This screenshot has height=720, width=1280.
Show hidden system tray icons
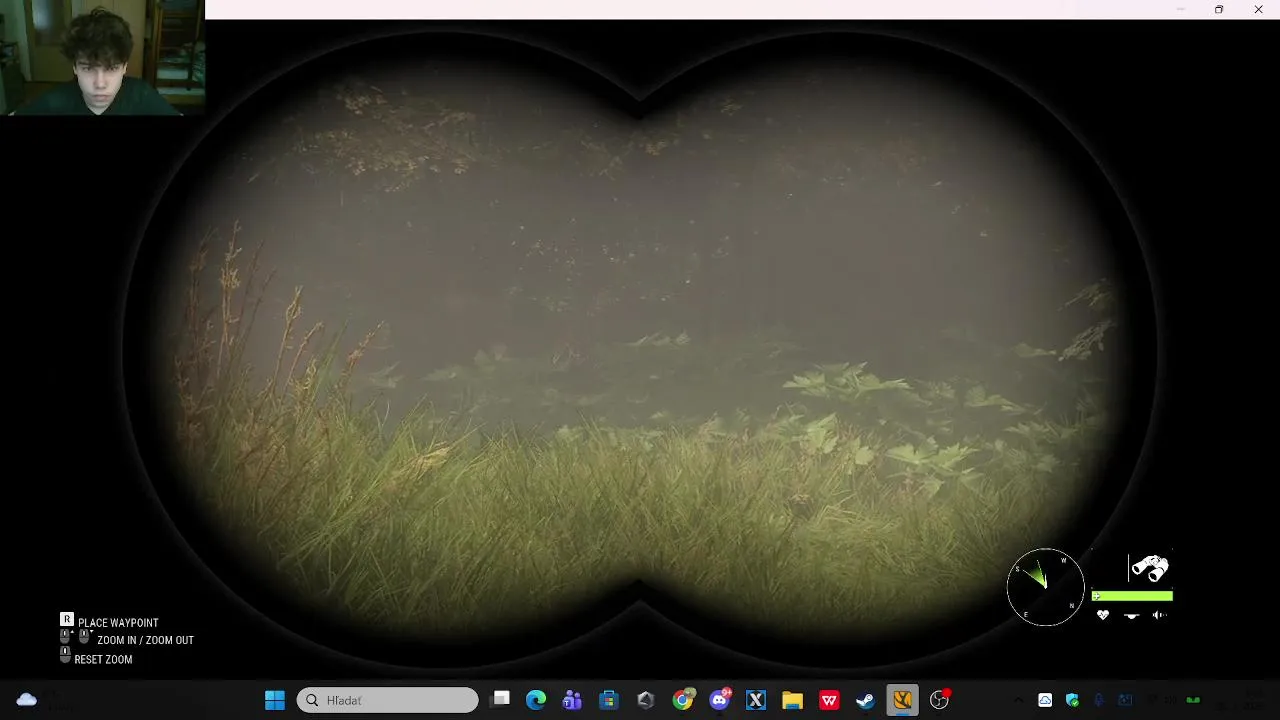pos(1018,700)
